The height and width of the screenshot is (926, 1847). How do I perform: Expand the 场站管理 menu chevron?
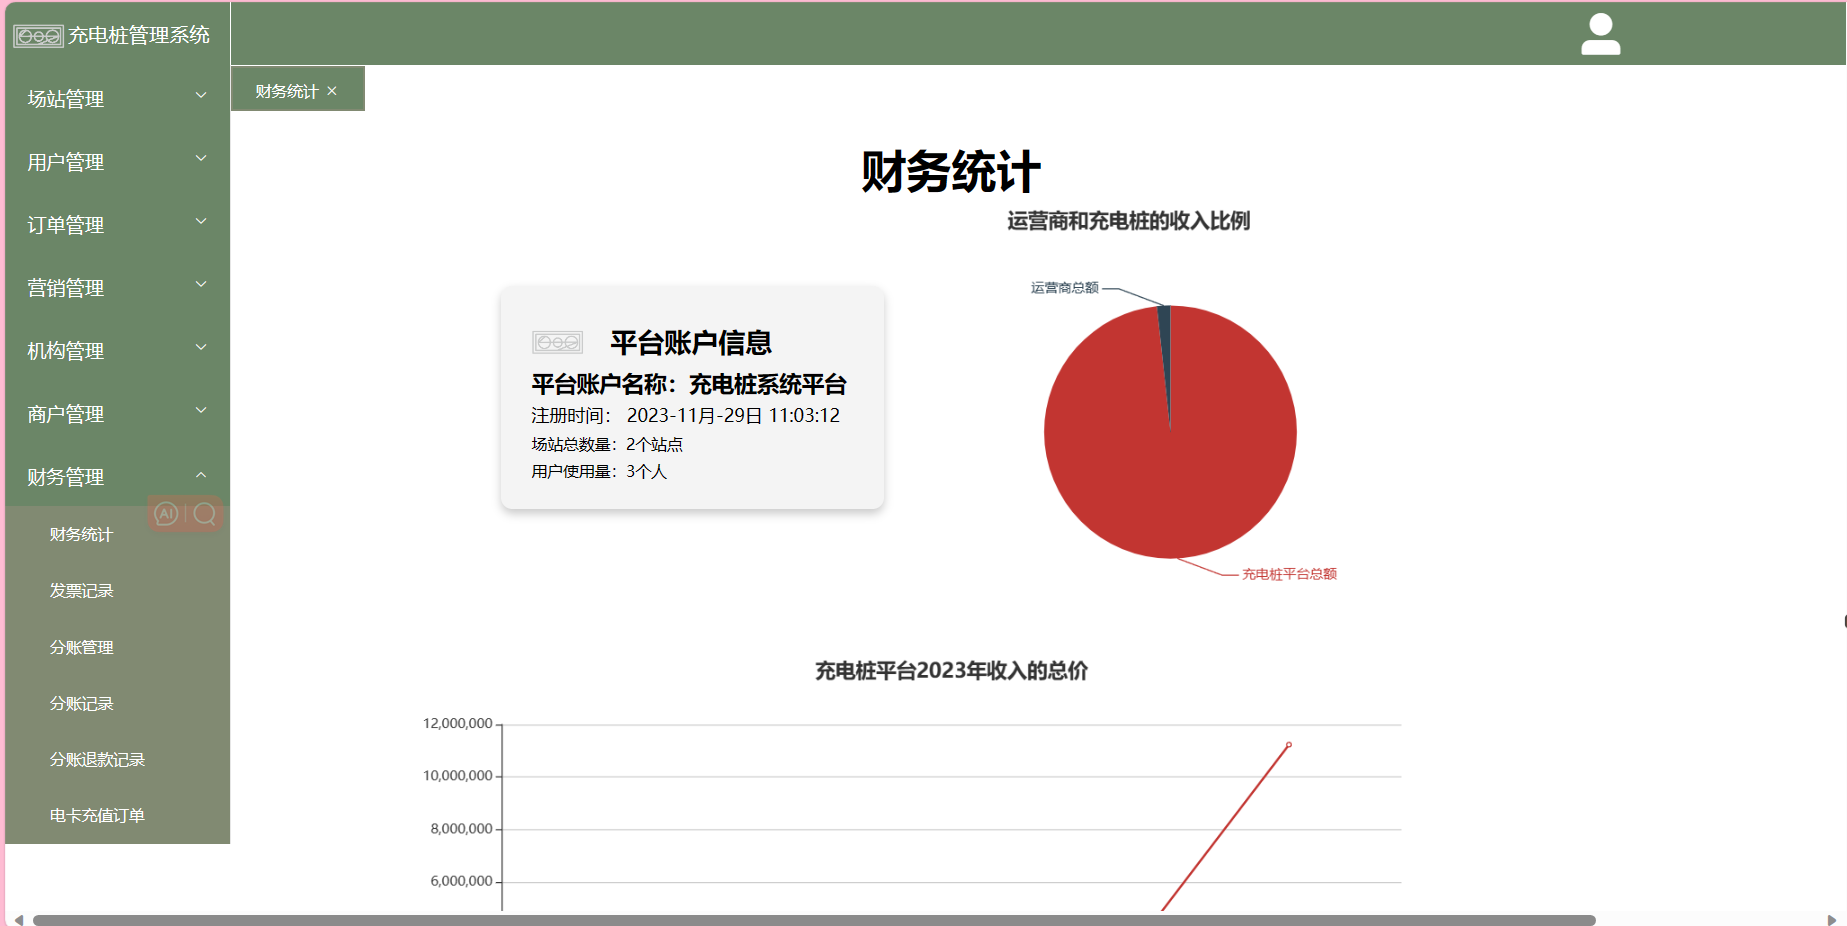(x=201, y=96)
